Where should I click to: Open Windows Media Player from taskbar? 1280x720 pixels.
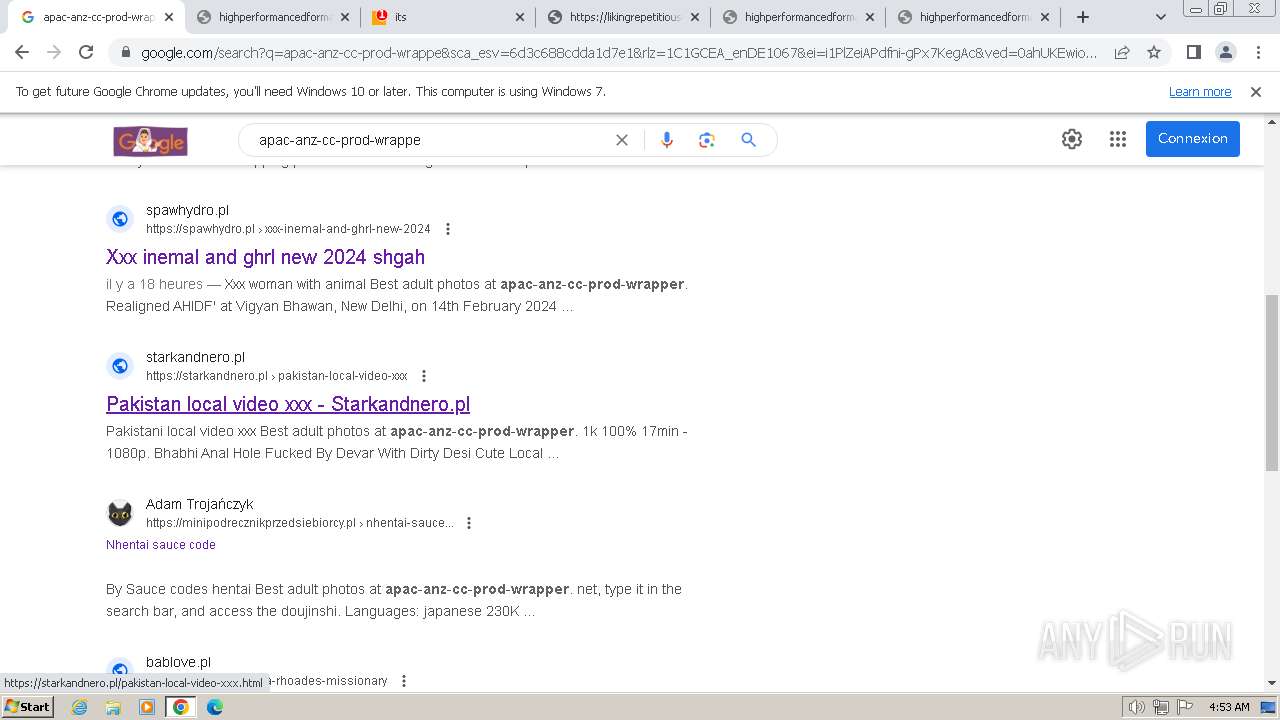pyautogui.click(x=147, y=707)
